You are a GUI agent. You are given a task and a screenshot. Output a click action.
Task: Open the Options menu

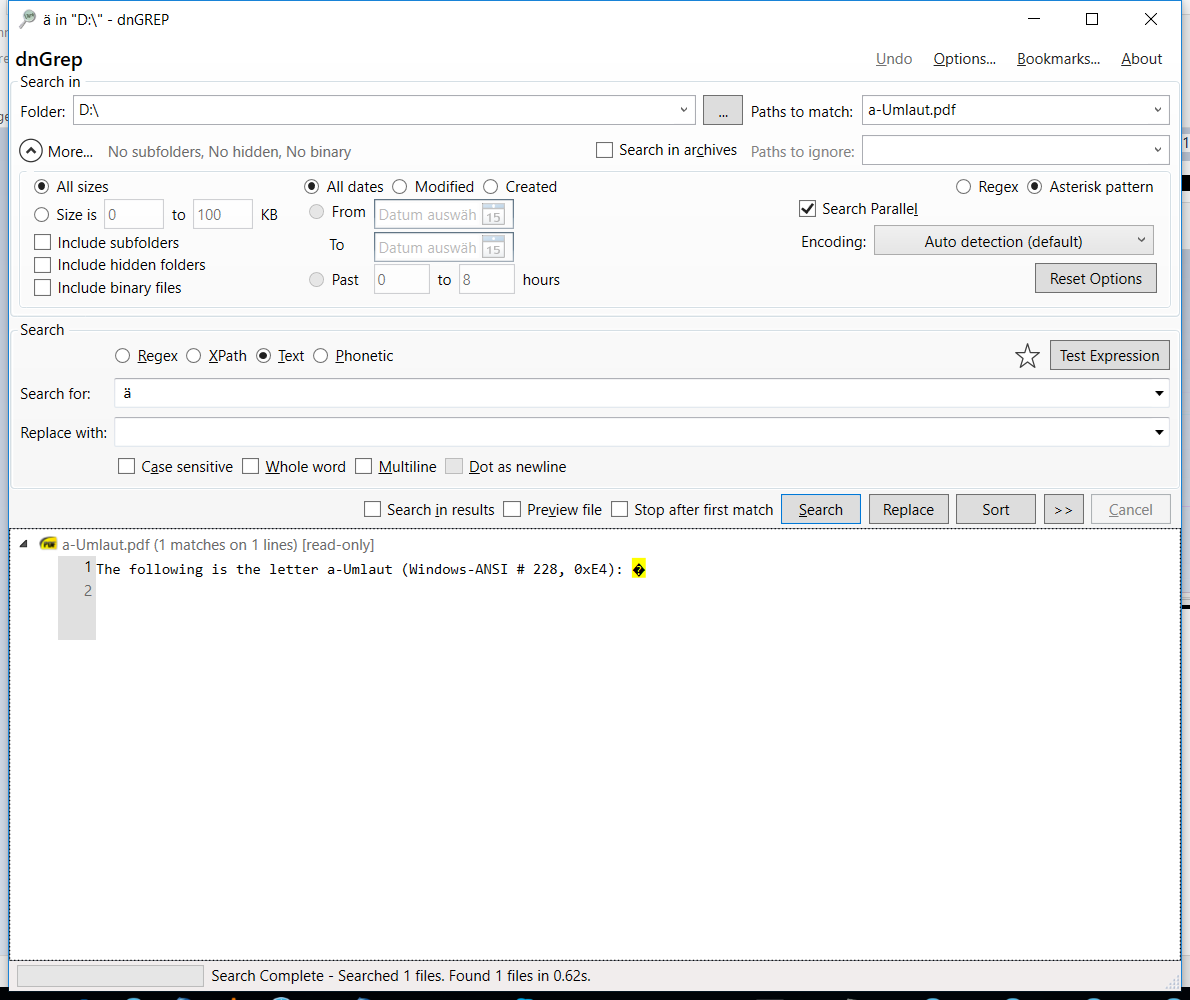coord(963,59)
